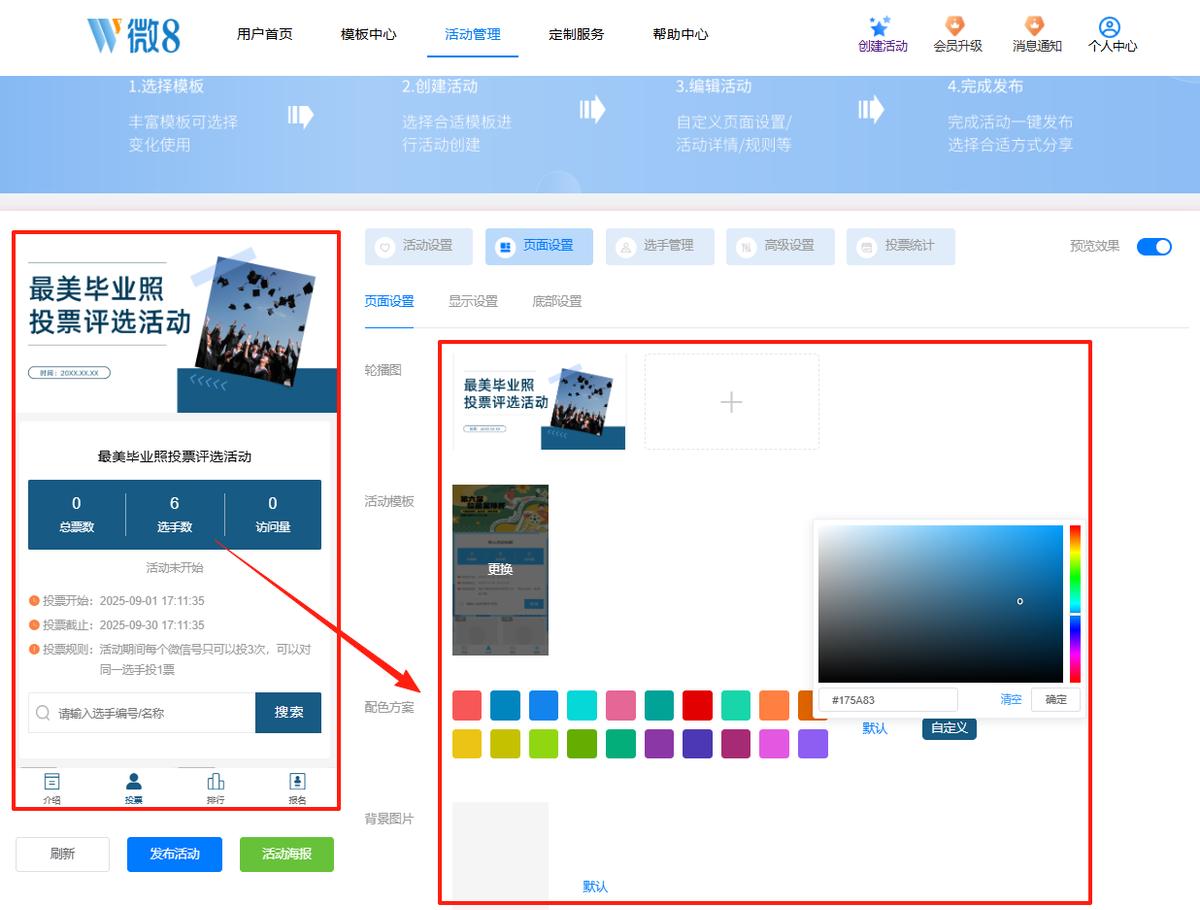Select the carousel image thumbnail under 轮播图
This screenshot has width=1200, height=910.
[540, 402]
